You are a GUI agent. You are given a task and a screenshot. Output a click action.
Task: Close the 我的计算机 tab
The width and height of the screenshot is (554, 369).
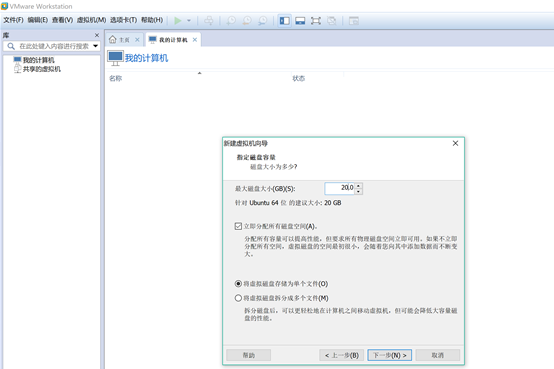(195, 40)
